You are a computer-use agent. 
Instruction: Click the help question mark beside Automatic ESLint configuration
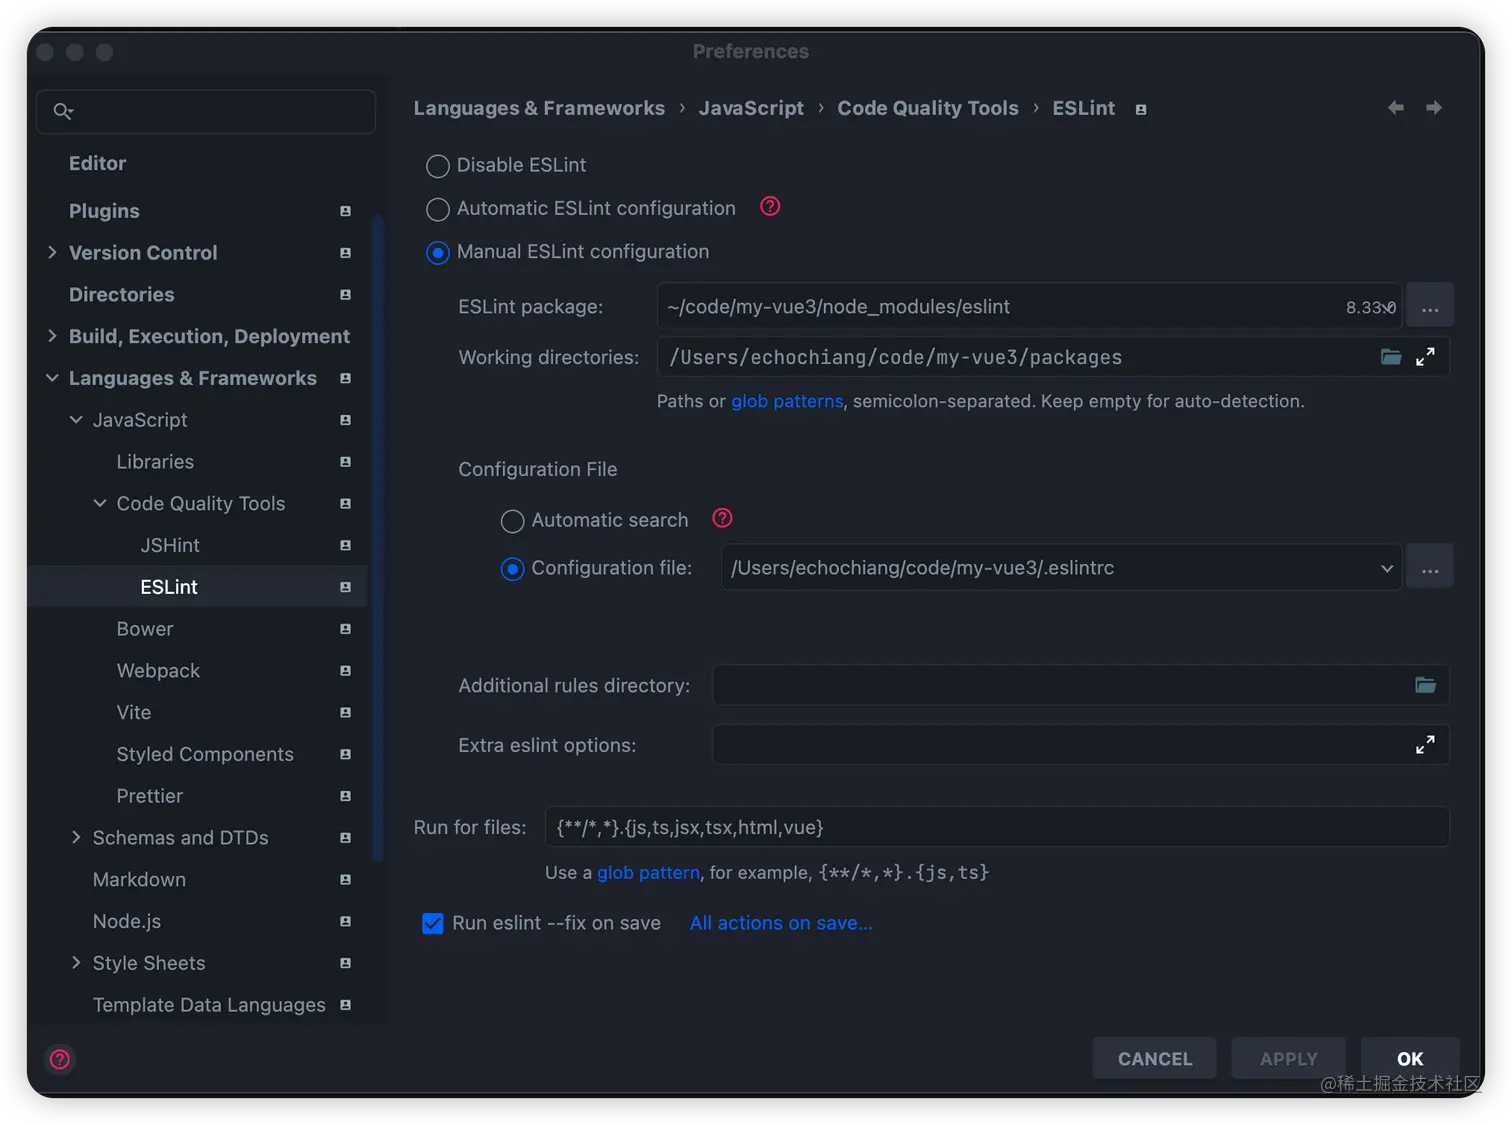click(770, 206)
